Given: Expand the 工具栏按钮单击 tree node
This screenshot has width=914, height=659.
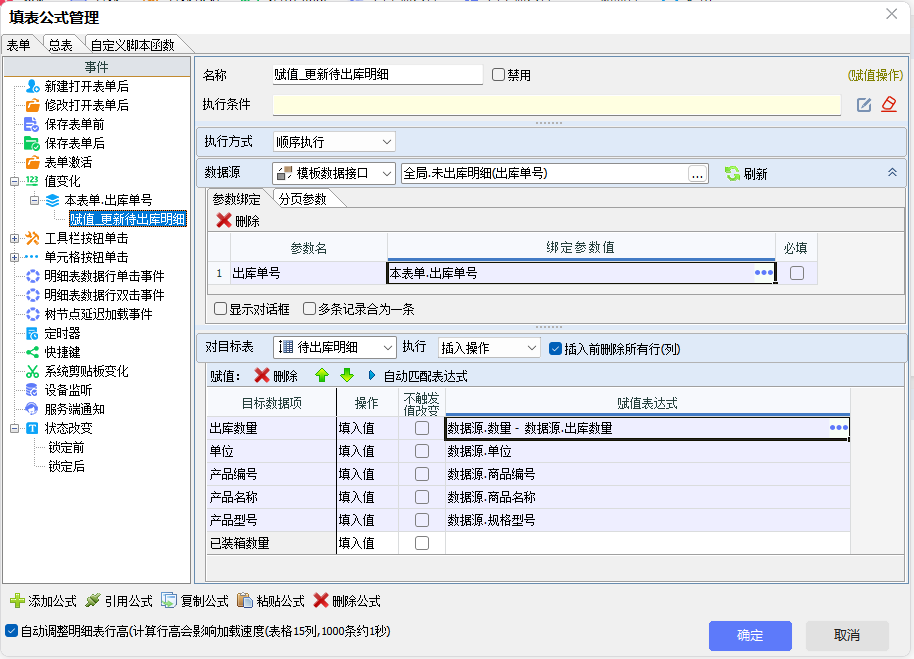Looking at the screenshot, I should (x=15, y=238).
